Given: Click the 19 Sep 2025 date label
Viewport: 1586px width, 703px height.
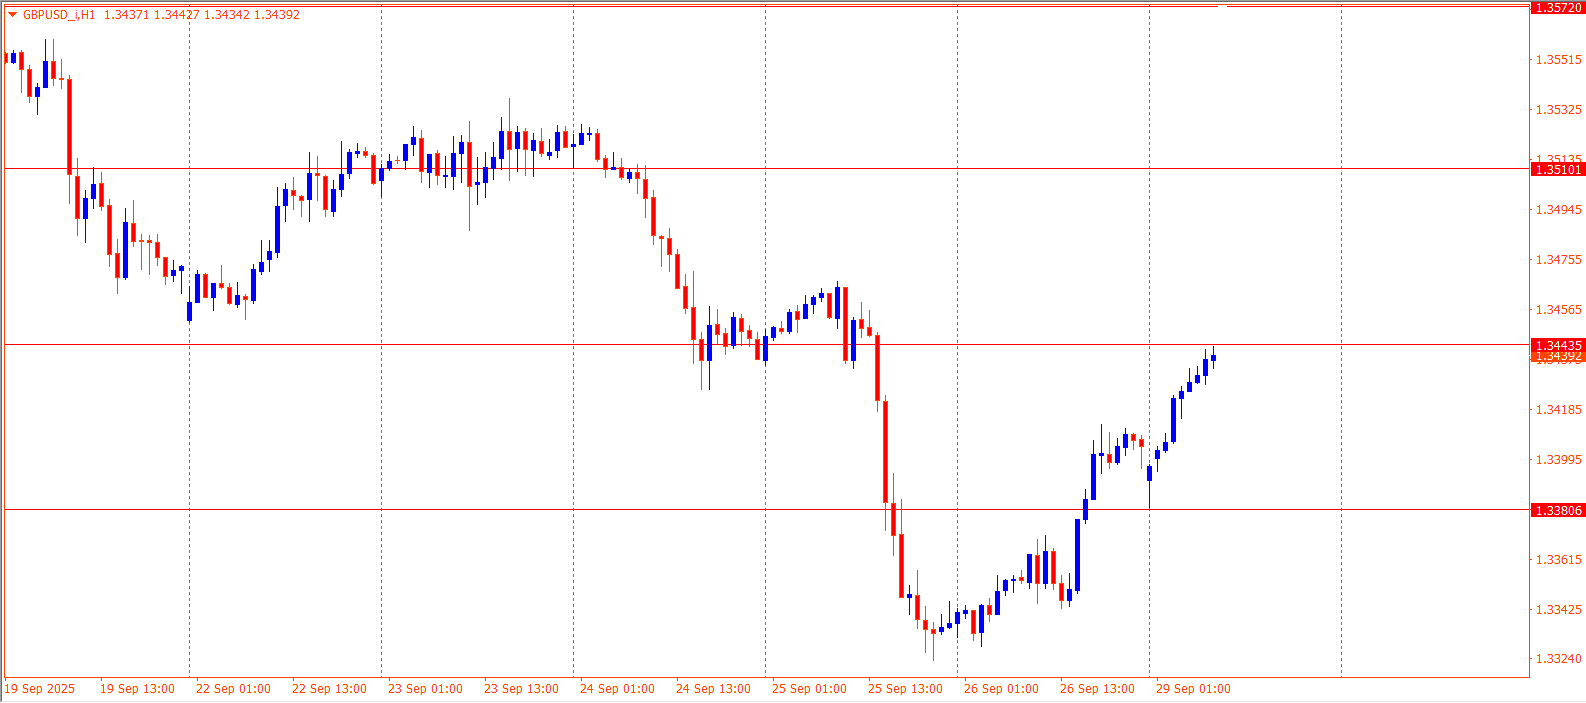Looking at the screenshot, I should pyautogui.click(x=40, y=689).
